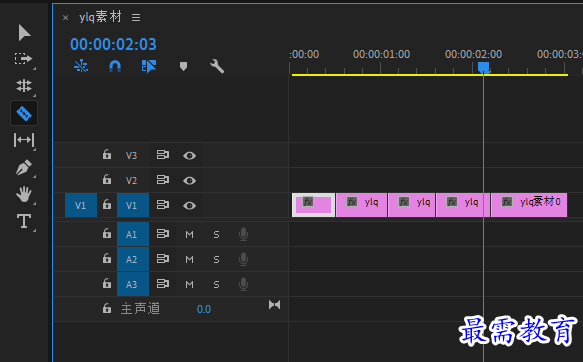Select the ylq素材 sequence tab

pos(100,17)
